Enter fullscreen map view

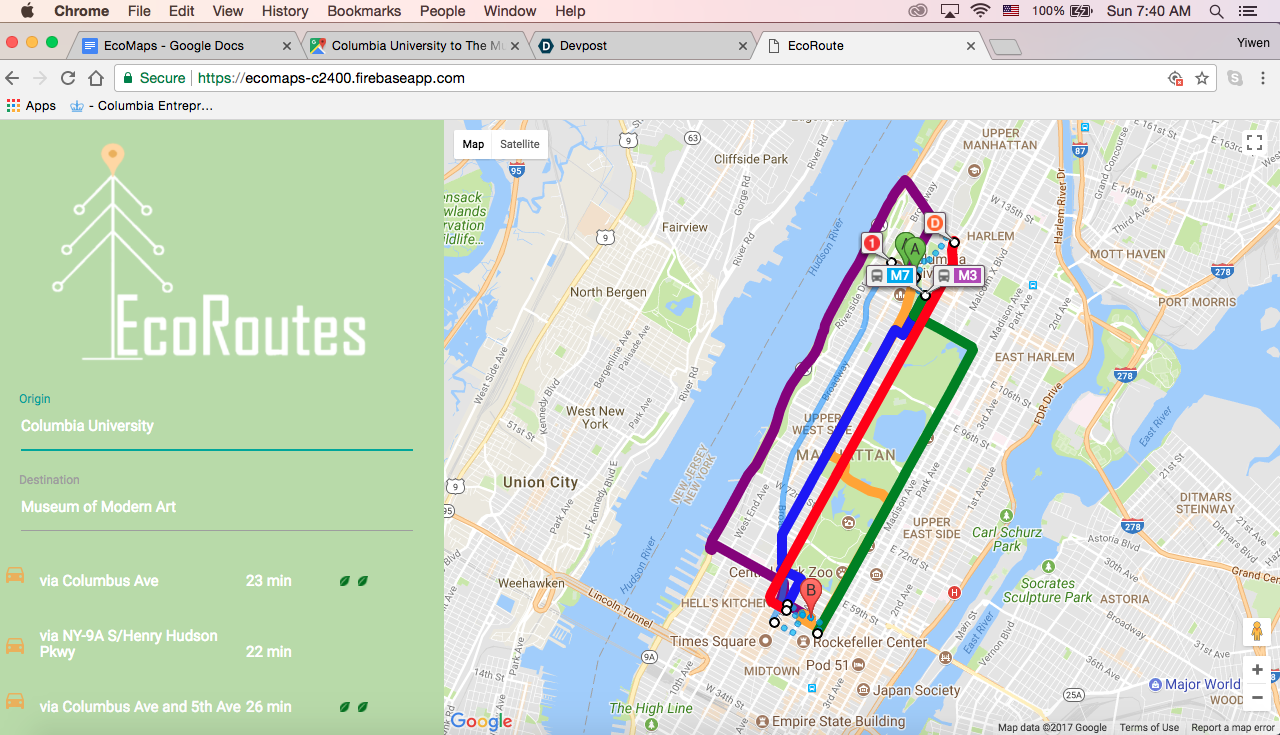1254,143
